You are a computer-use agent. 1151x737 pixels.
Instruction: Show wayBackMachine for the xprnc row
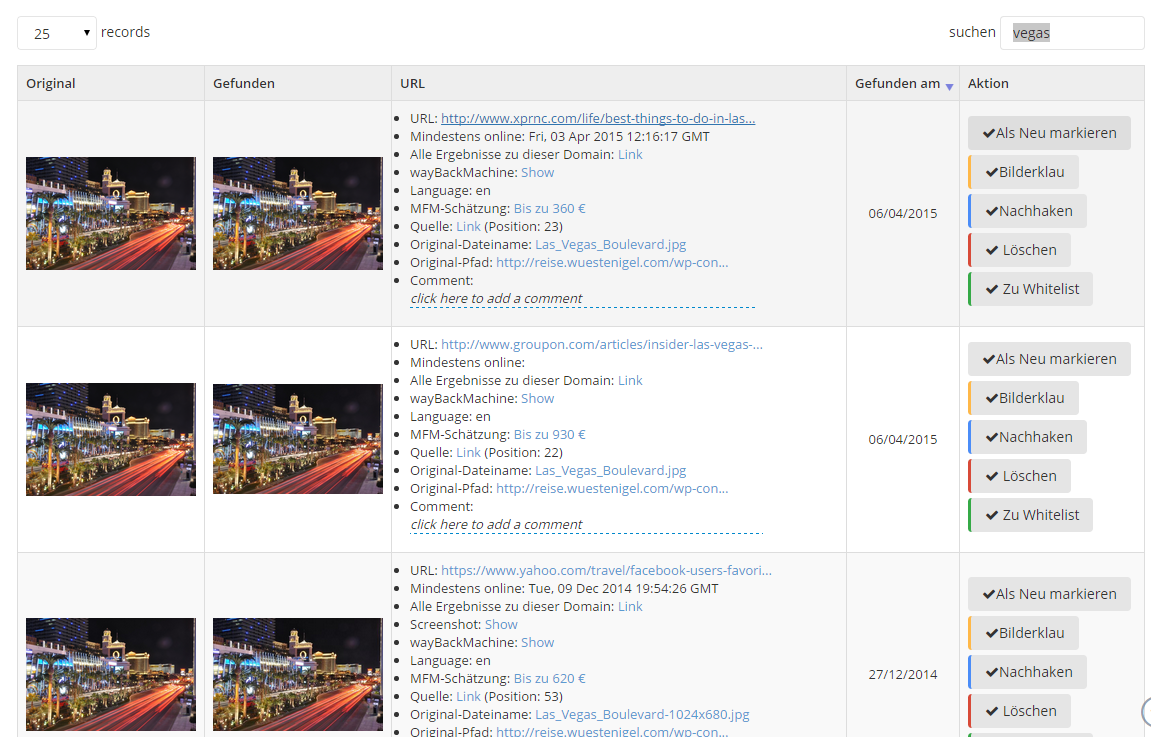[537, 173]
